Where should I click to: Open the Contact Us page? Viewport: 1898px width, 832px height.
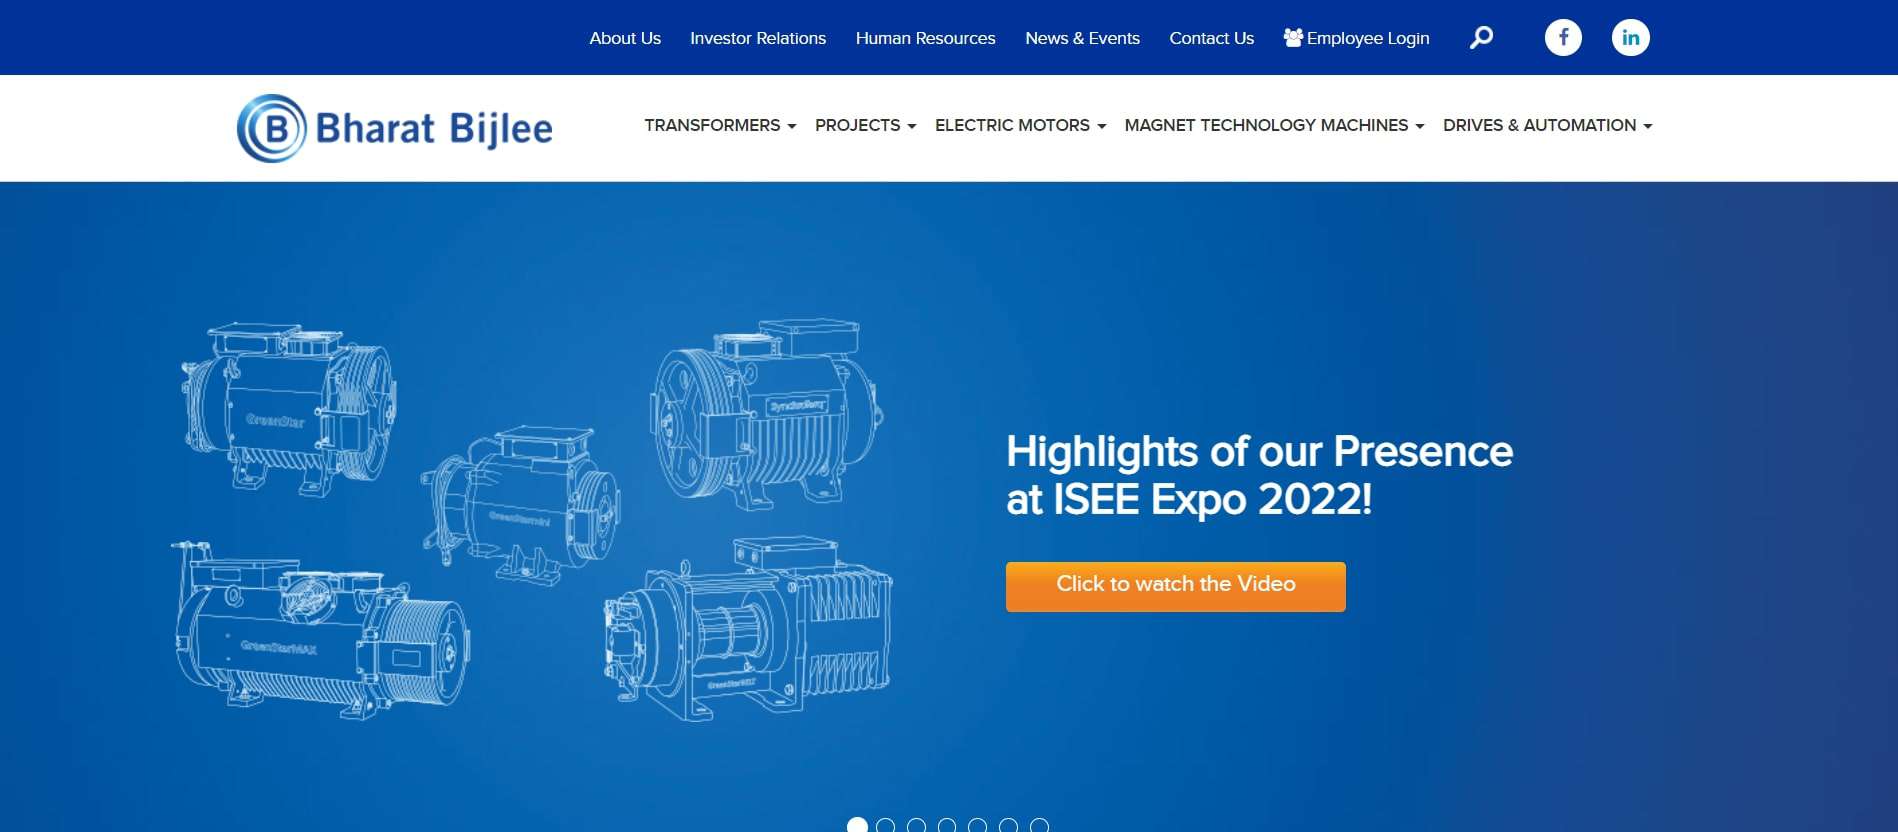coord(1211,38)
